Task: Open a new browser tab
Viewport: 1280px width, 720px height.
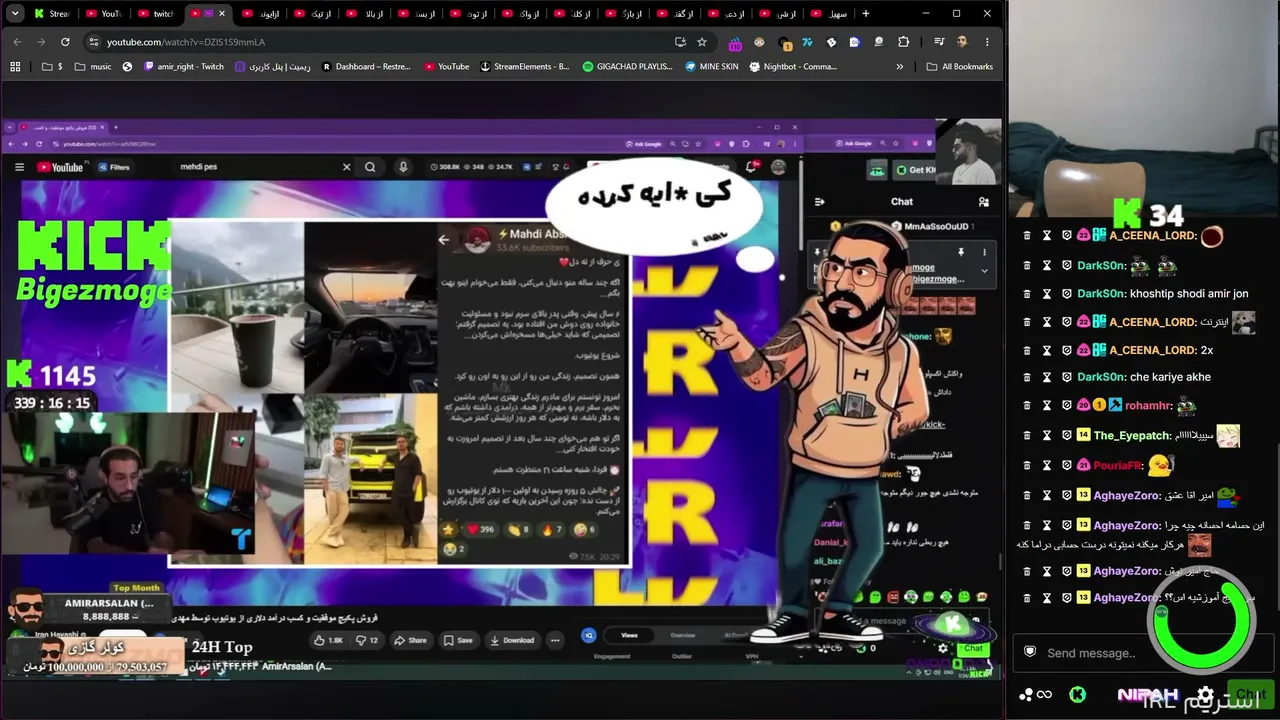Action: pyautogui.click(x=866, y=14)
